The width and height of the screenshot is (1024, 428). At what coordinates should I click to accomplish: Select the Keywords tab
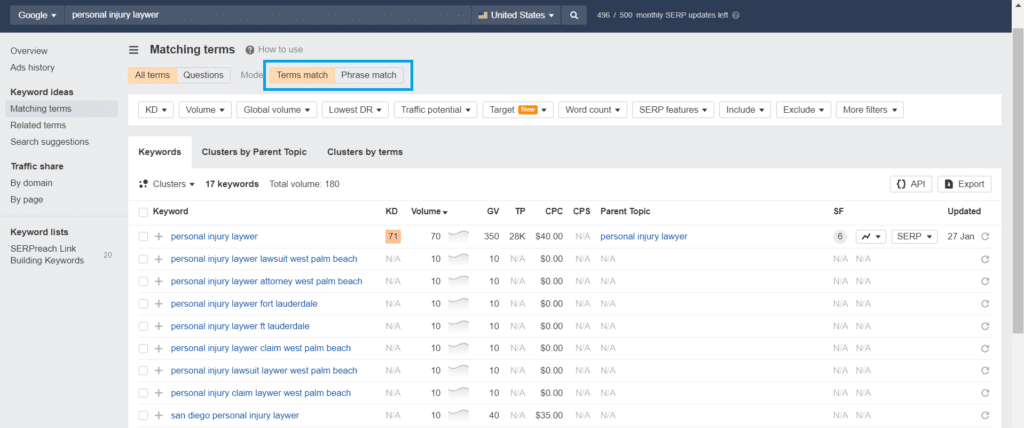pyautogui.click(x=160, y=152)
